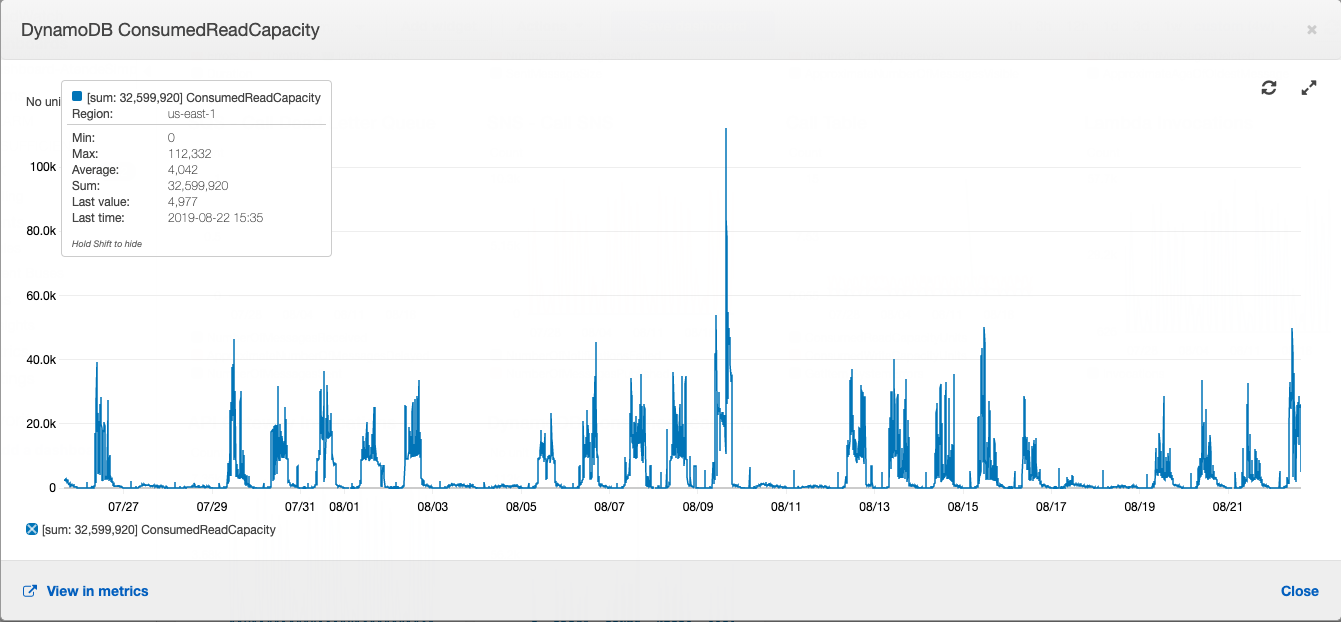The image size is (1341, 622).
Task: Click the Last time 2019-08-22 15:35 value
Action: [x=216, y=217]
